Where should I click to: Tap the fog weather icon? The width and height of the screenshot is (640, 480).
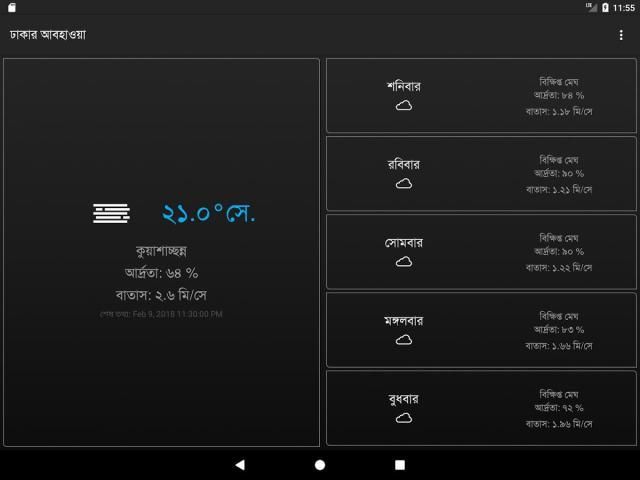point(111,212)
